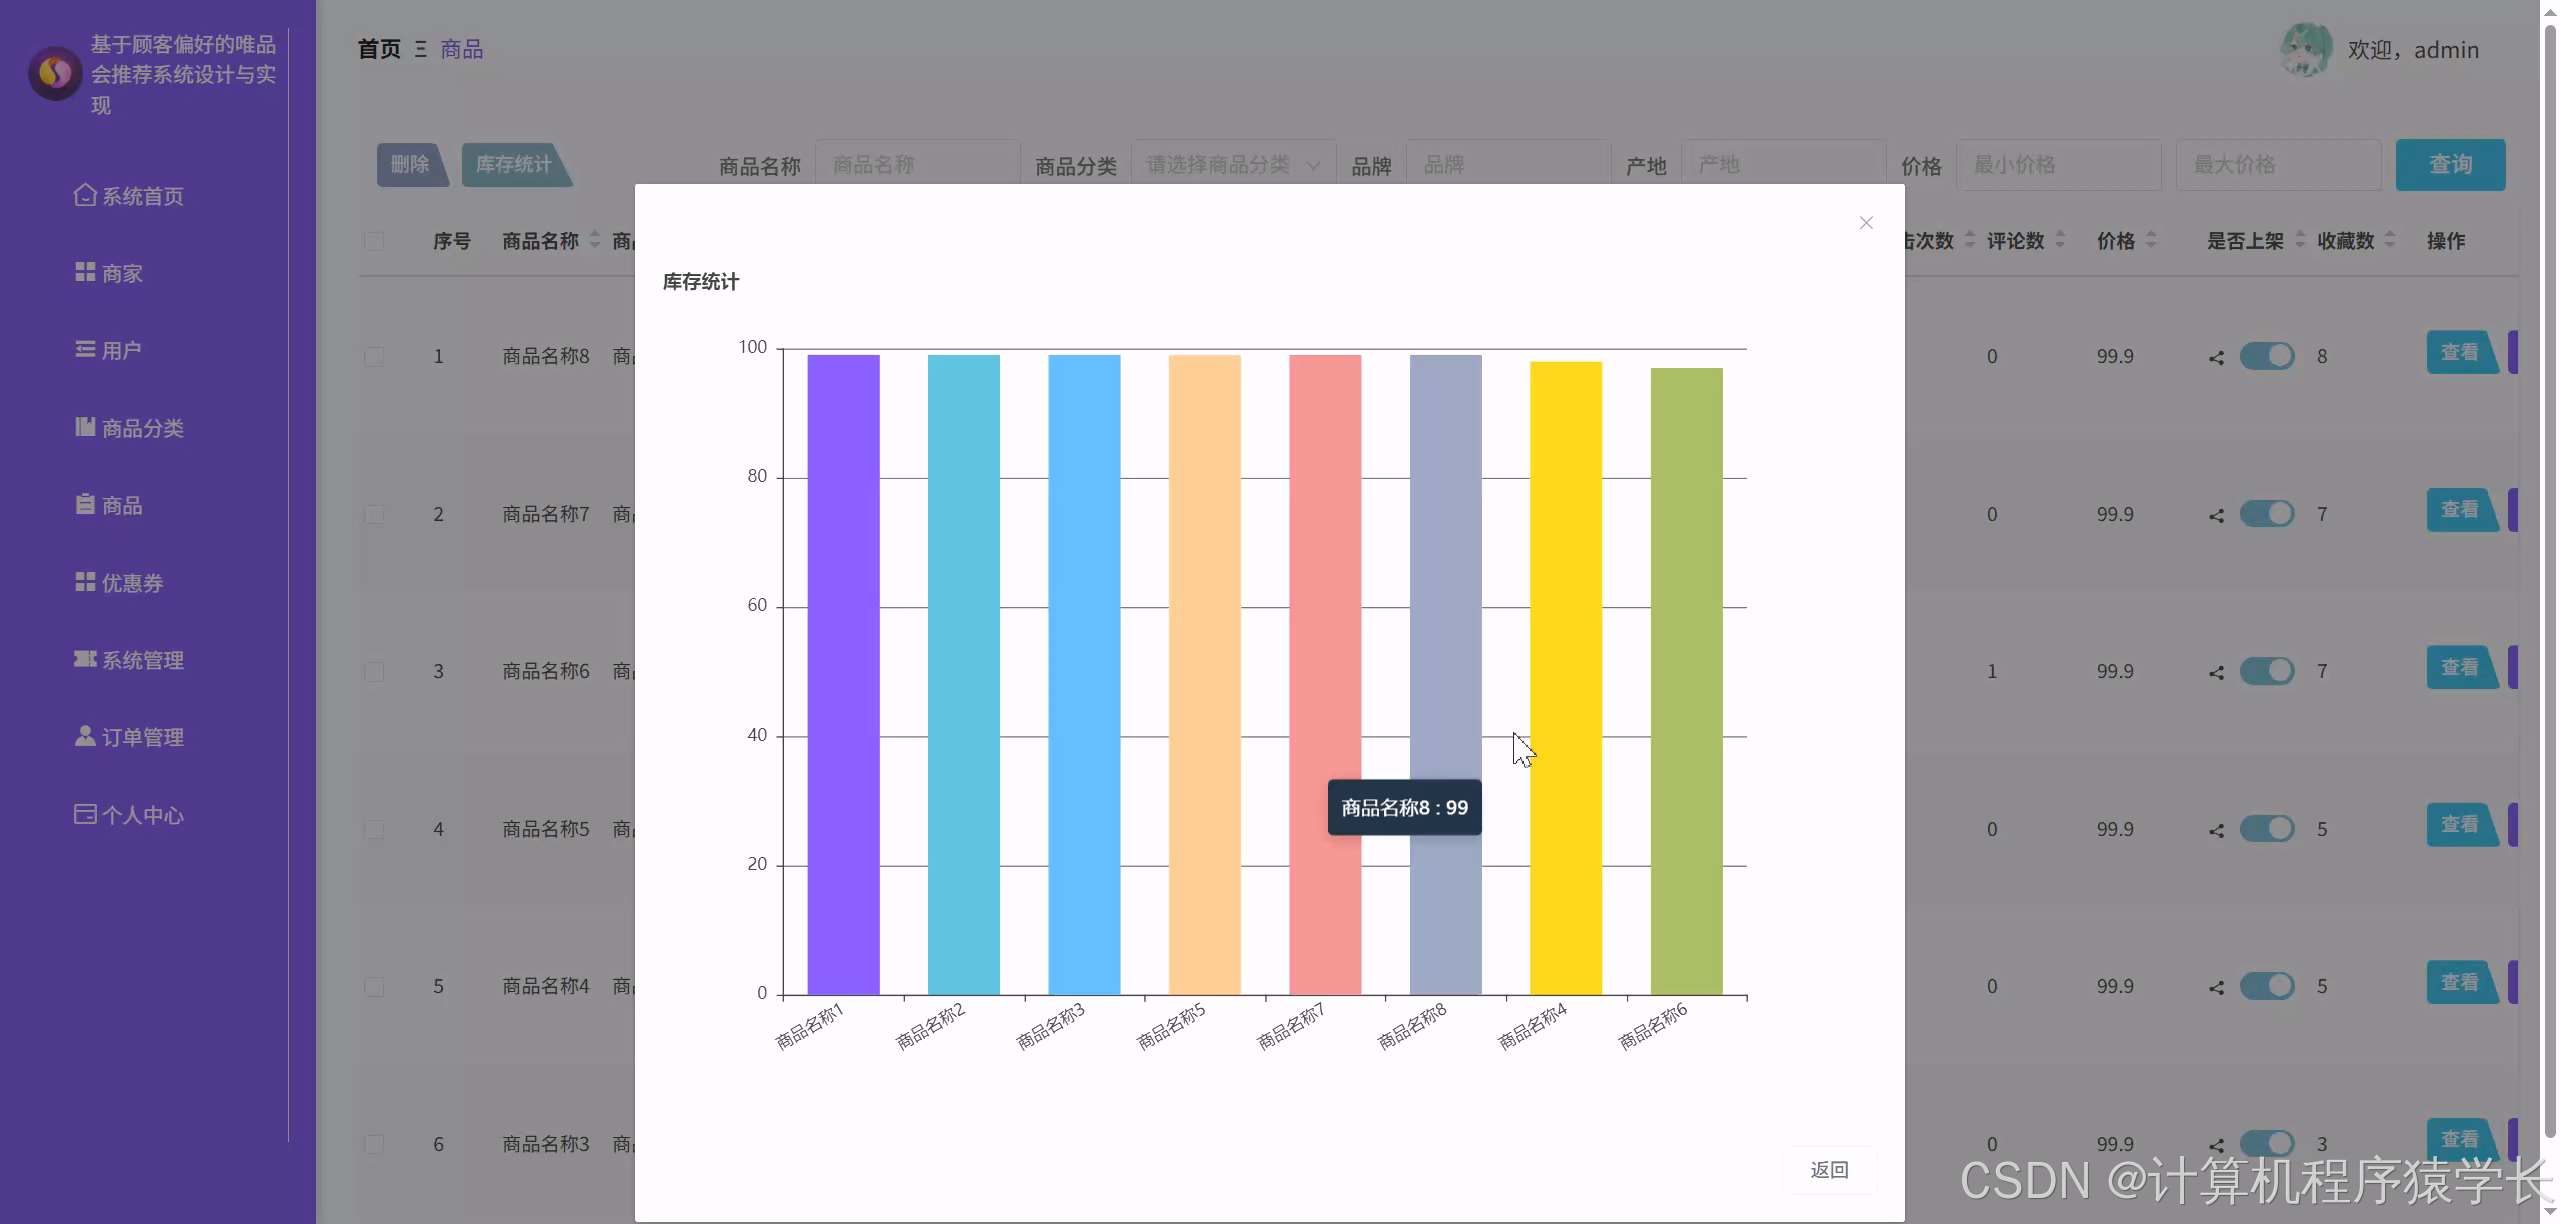Toggle the 是否上架 switch for row 1
2560x1224 pixels.
point(2266,356)
